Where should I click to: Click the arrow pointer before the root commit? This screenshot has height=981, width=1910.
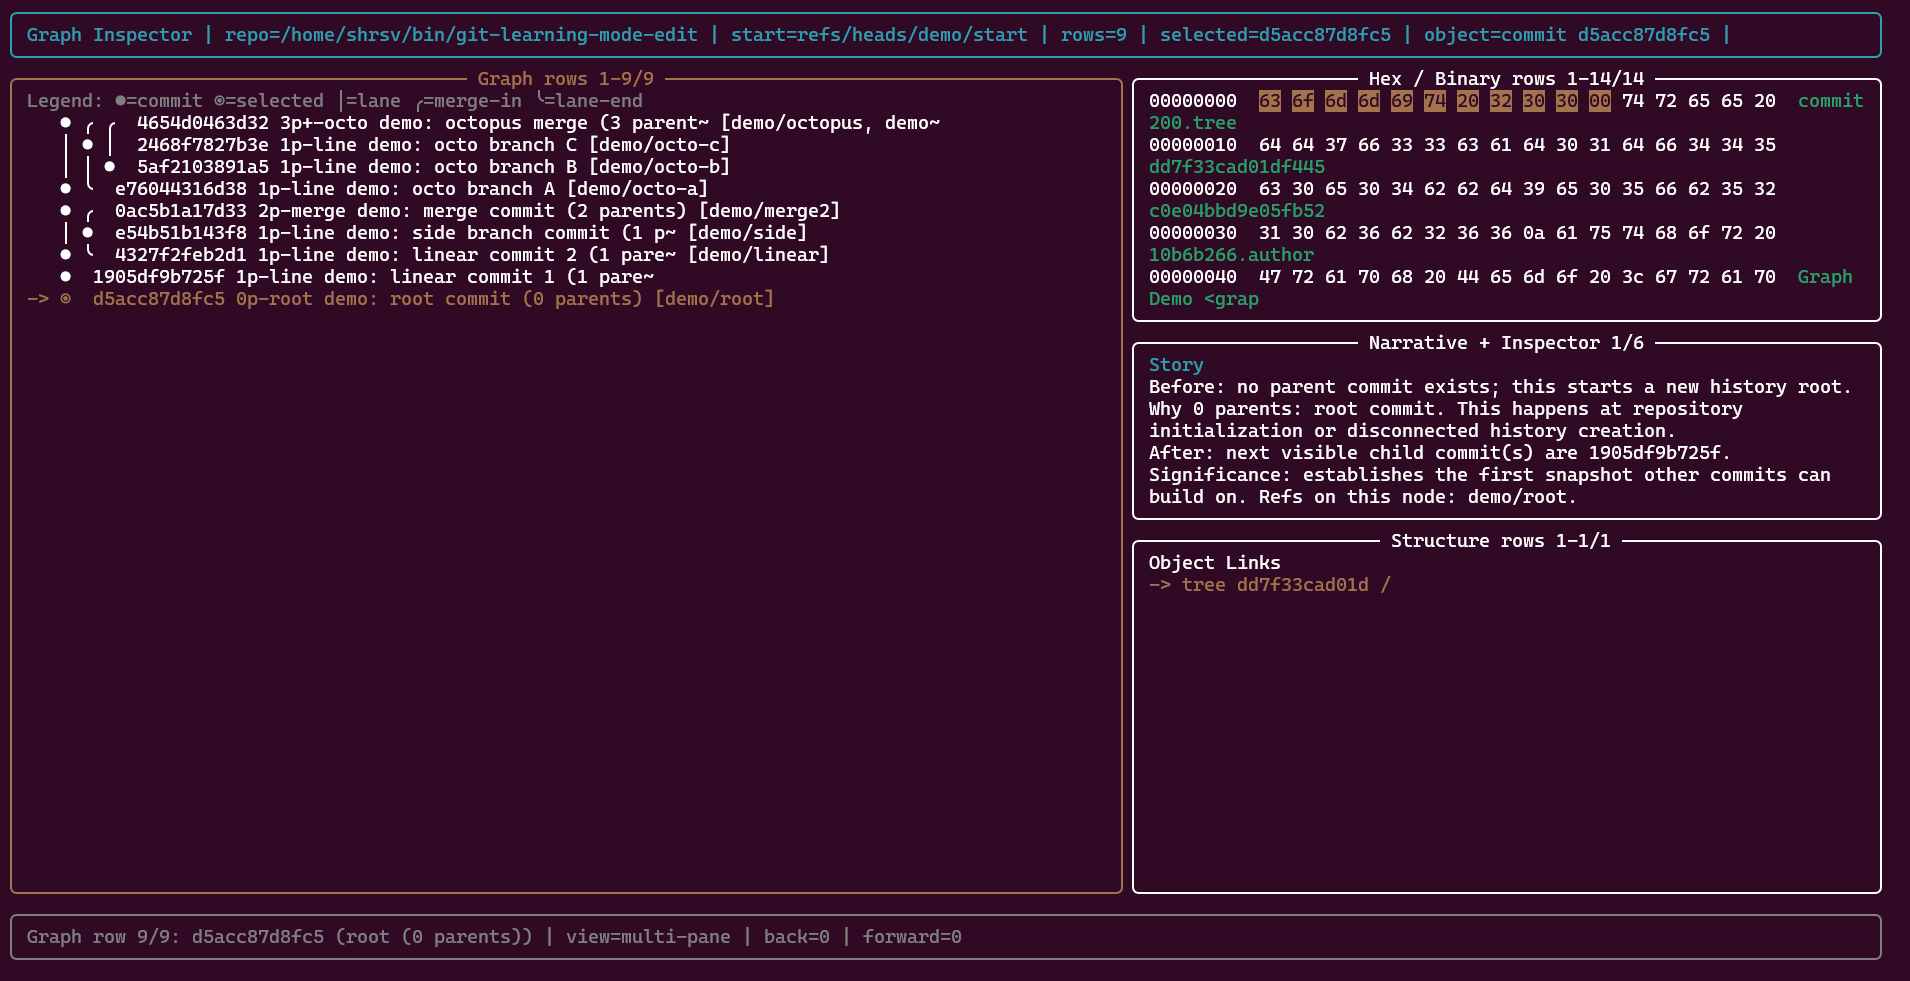pos(38,299)
